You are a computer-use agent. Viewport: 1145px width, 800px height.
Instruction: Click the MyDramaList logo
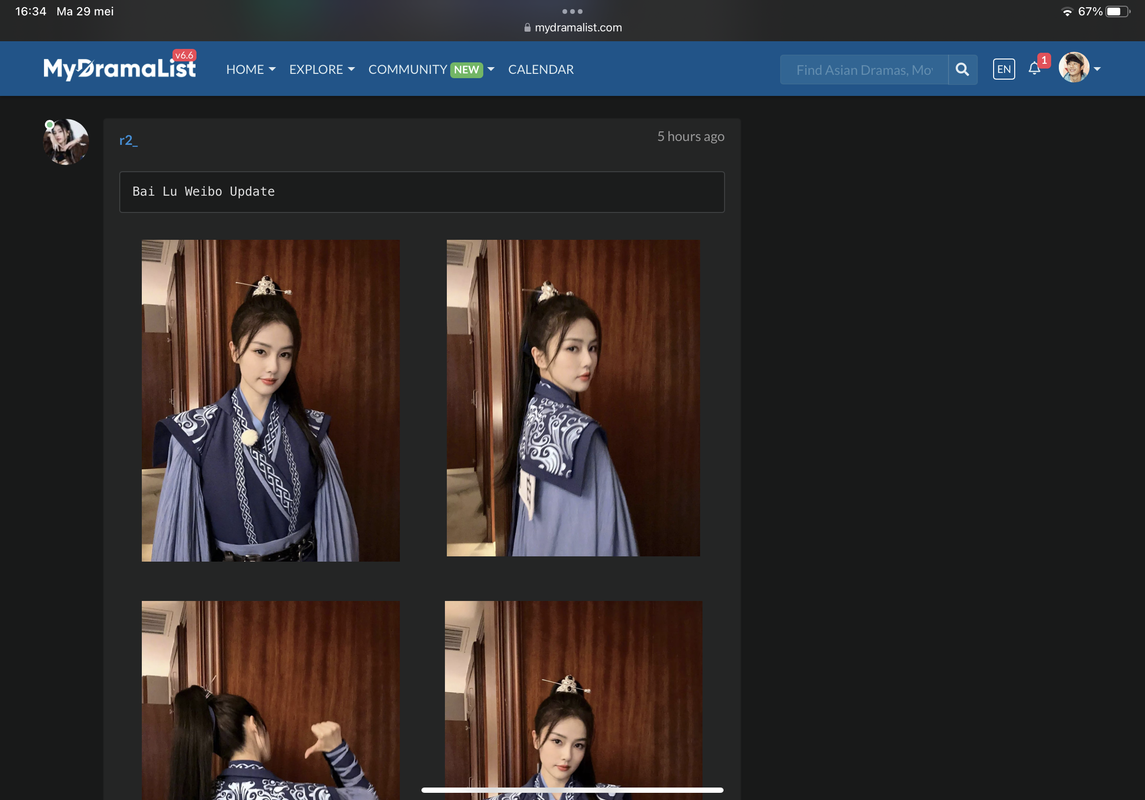(119, 69)
